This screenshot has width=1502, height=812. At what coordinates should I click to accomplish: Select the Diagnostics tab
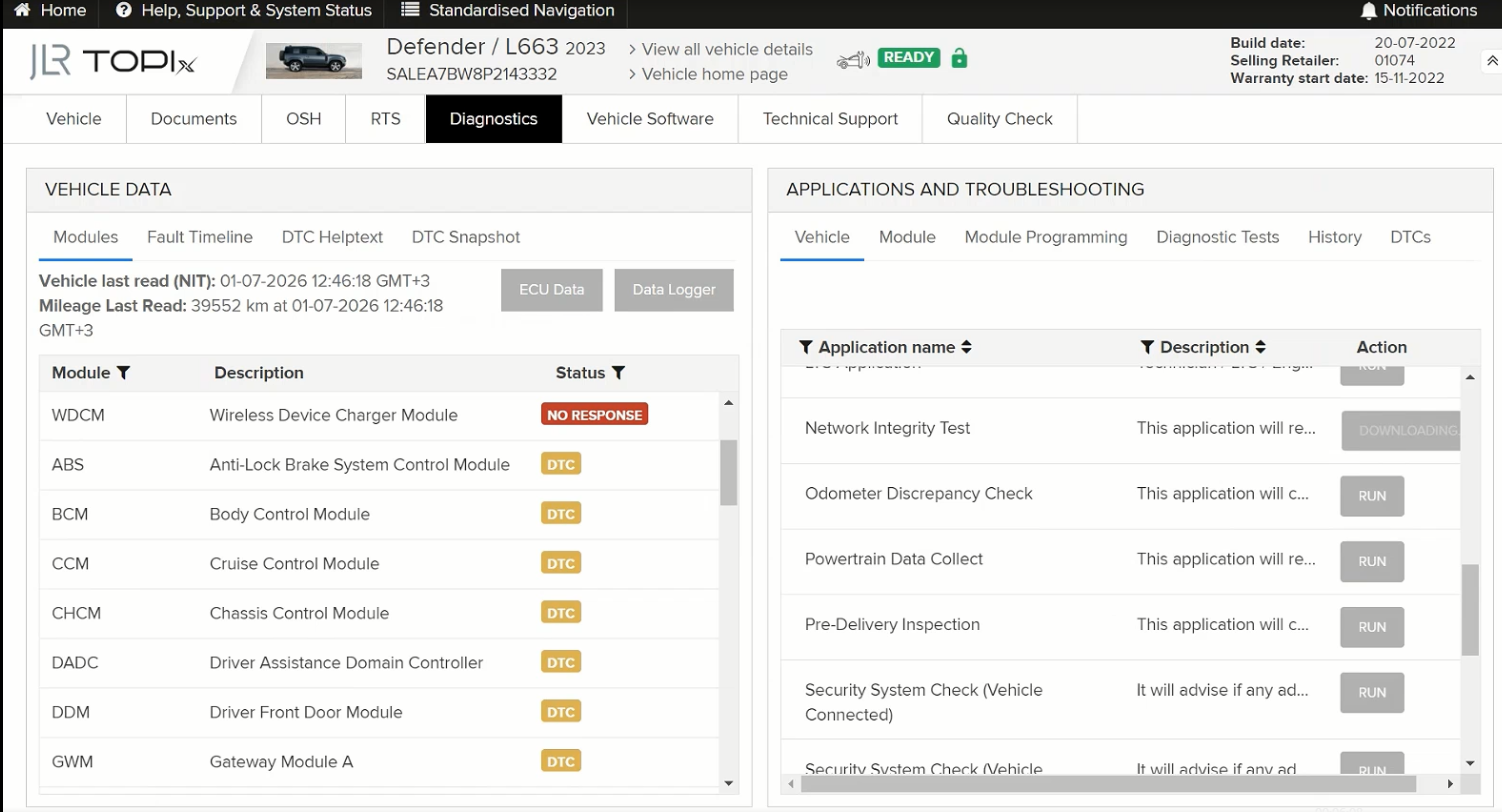494,119
